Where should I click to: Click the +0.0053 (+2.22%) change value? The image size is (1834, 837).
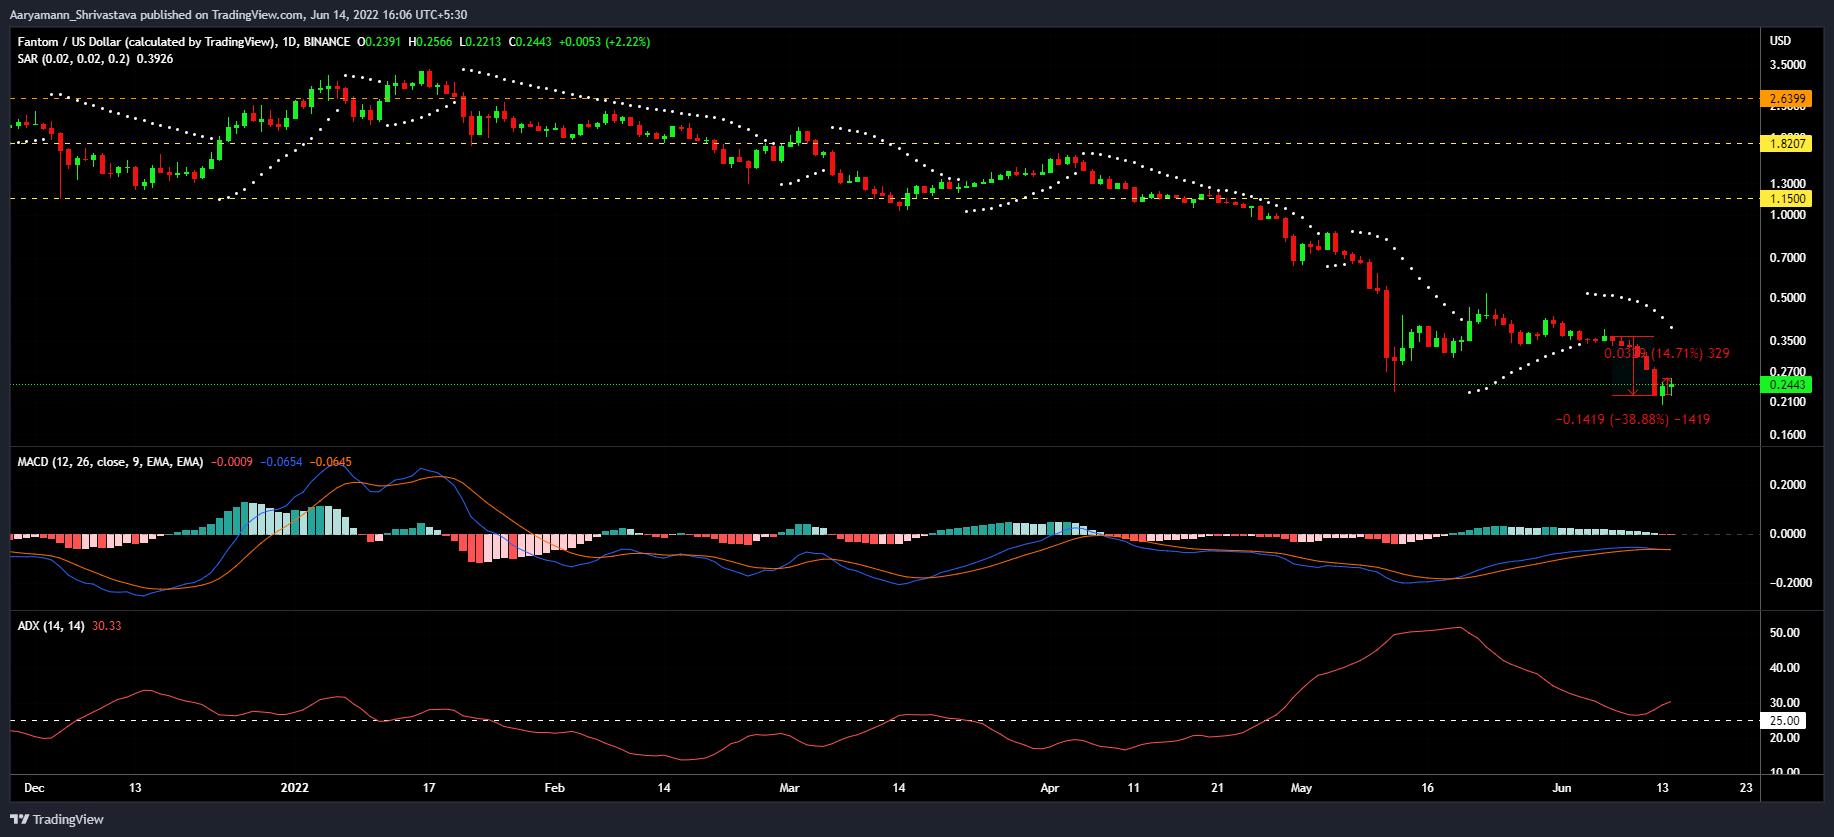(605, 42)
